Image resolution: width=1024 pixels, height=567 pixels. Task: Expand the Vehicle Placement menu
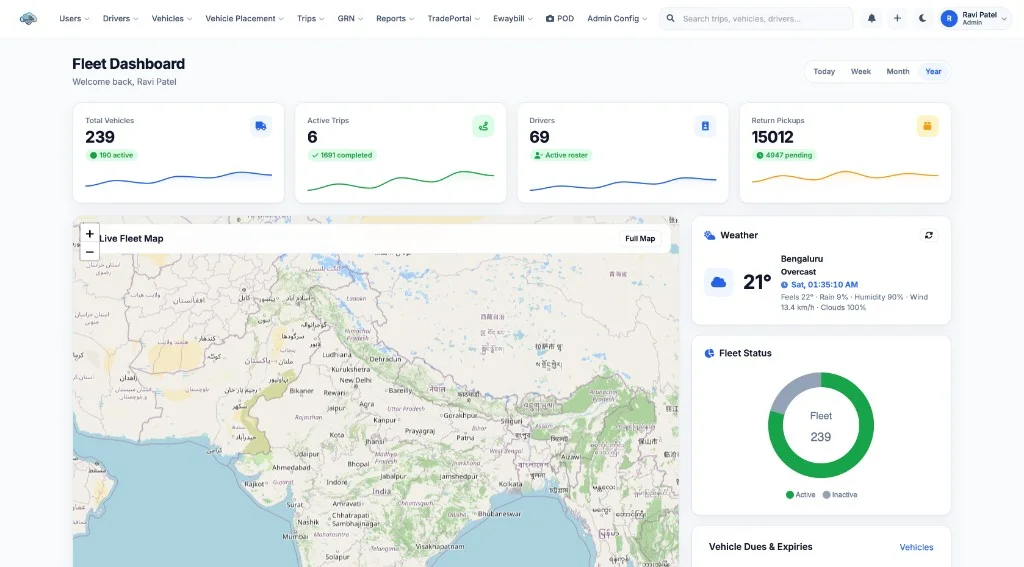click(x=244, y=18)
